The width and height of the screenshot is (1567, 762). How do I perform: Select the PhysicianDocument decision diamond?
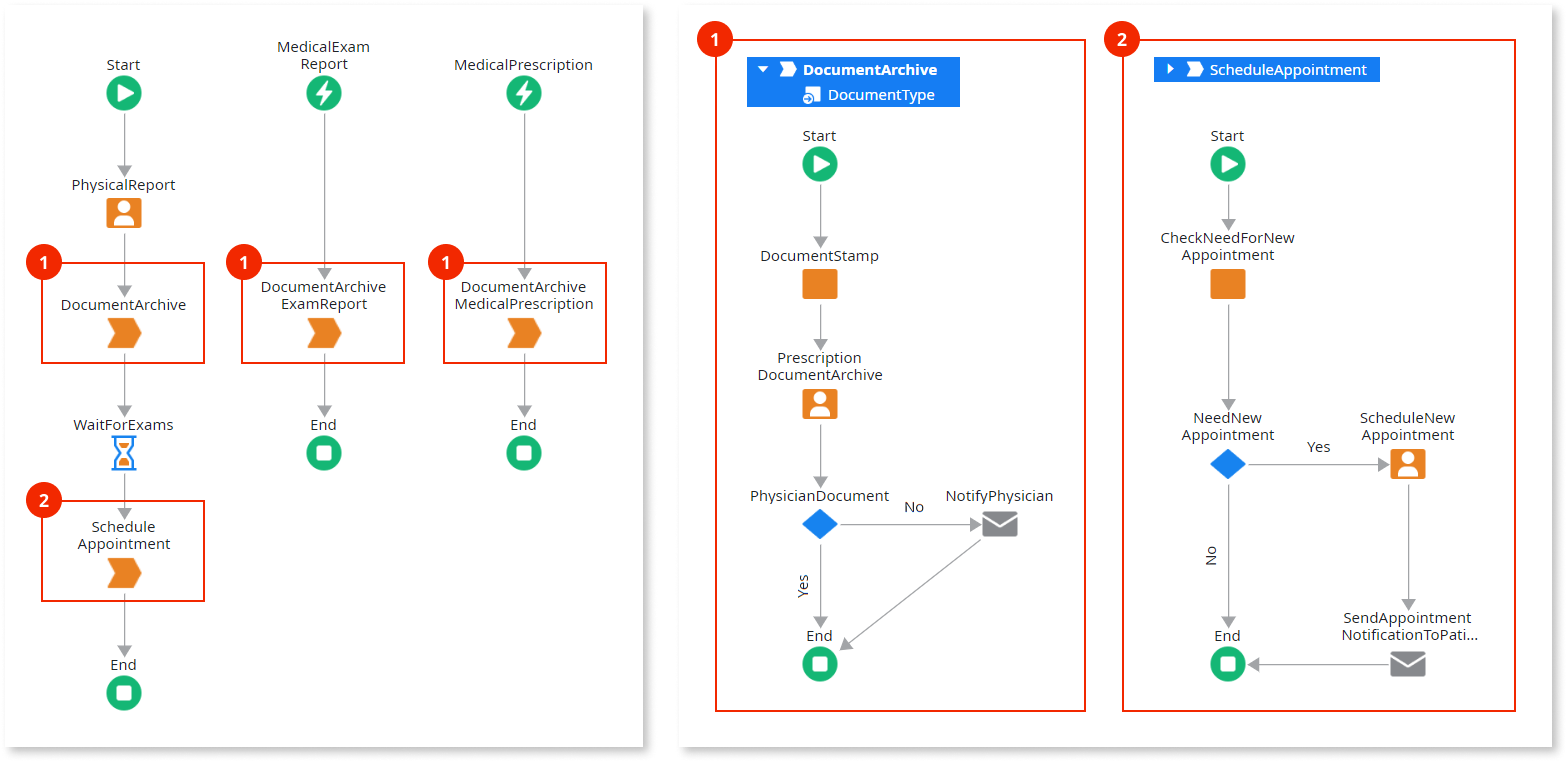[820, 524]
